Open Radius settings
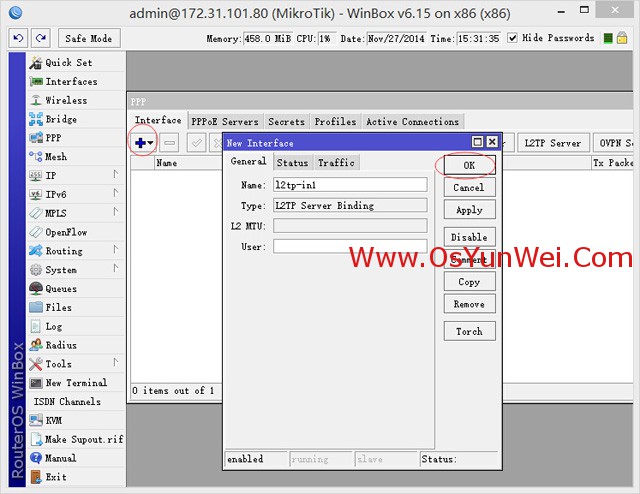The image size is (640, 494). (77, 345)
